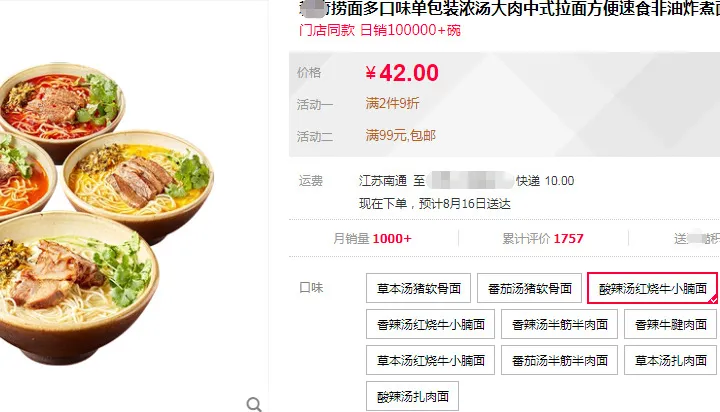The height and width of the screenshot is (412, 720).
Task: Click the 满99元,包邮 promotion text
Action: (x=400, y=135)
